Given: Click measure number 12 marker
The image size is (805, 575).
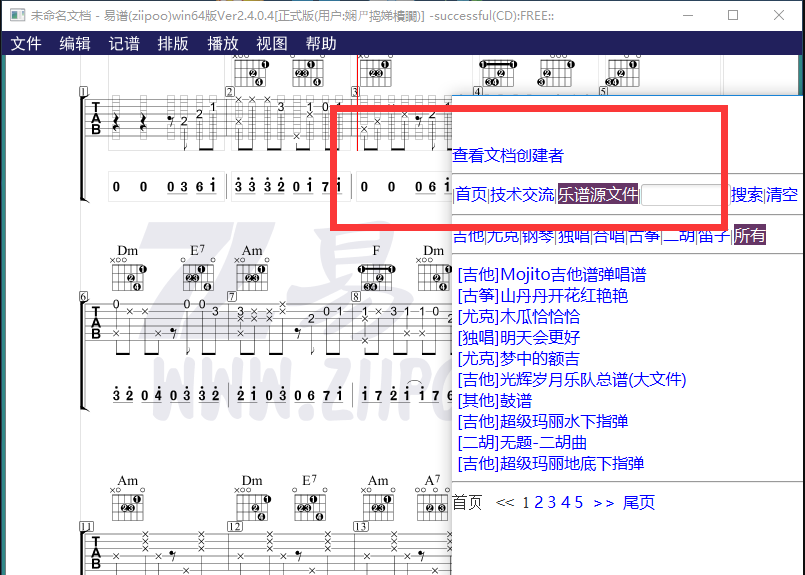Looking at the screenshot, I should pyautogui.click(x=235, y=526).
